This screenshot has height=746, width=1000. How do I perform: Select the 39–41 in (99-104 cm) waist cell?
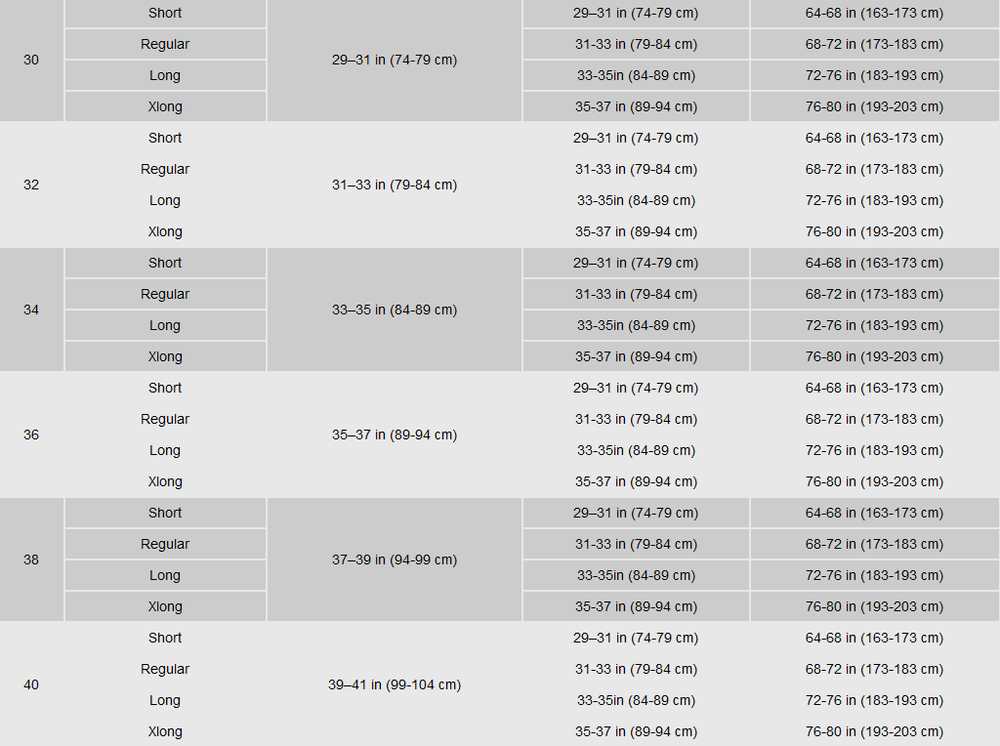[394, 685]
